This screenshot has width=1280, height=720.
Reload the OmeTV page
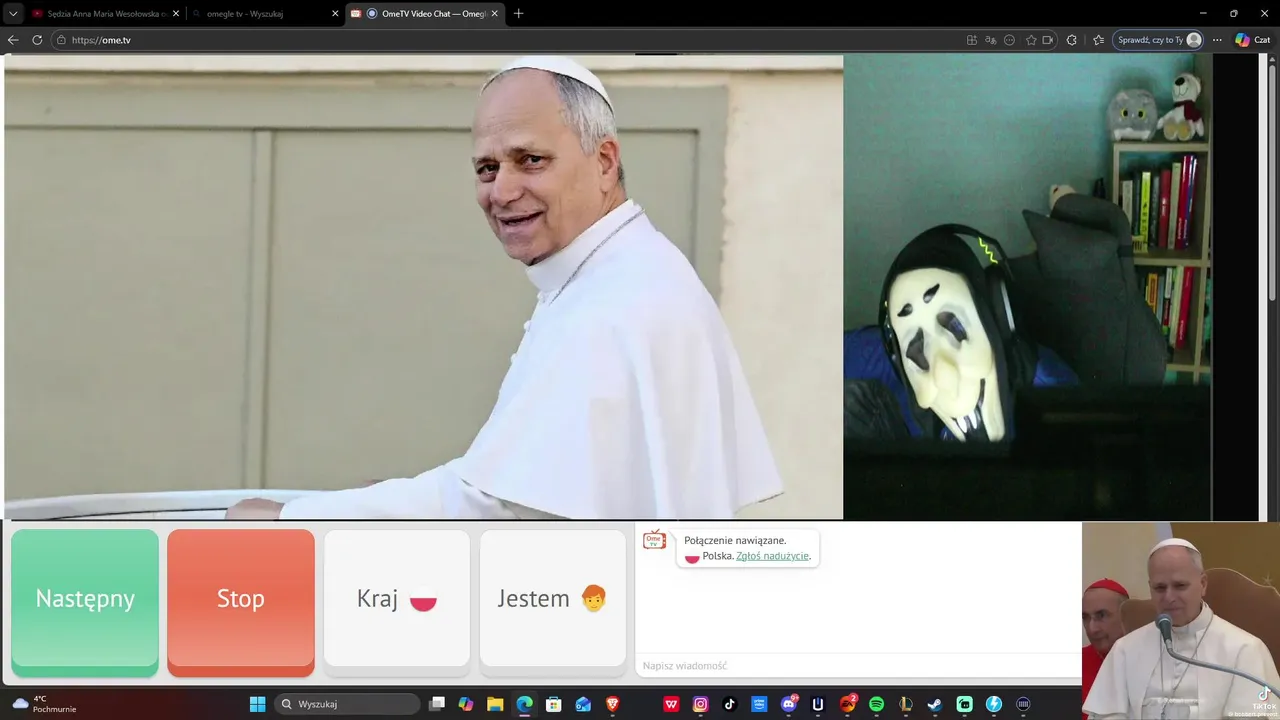(37, 40)
